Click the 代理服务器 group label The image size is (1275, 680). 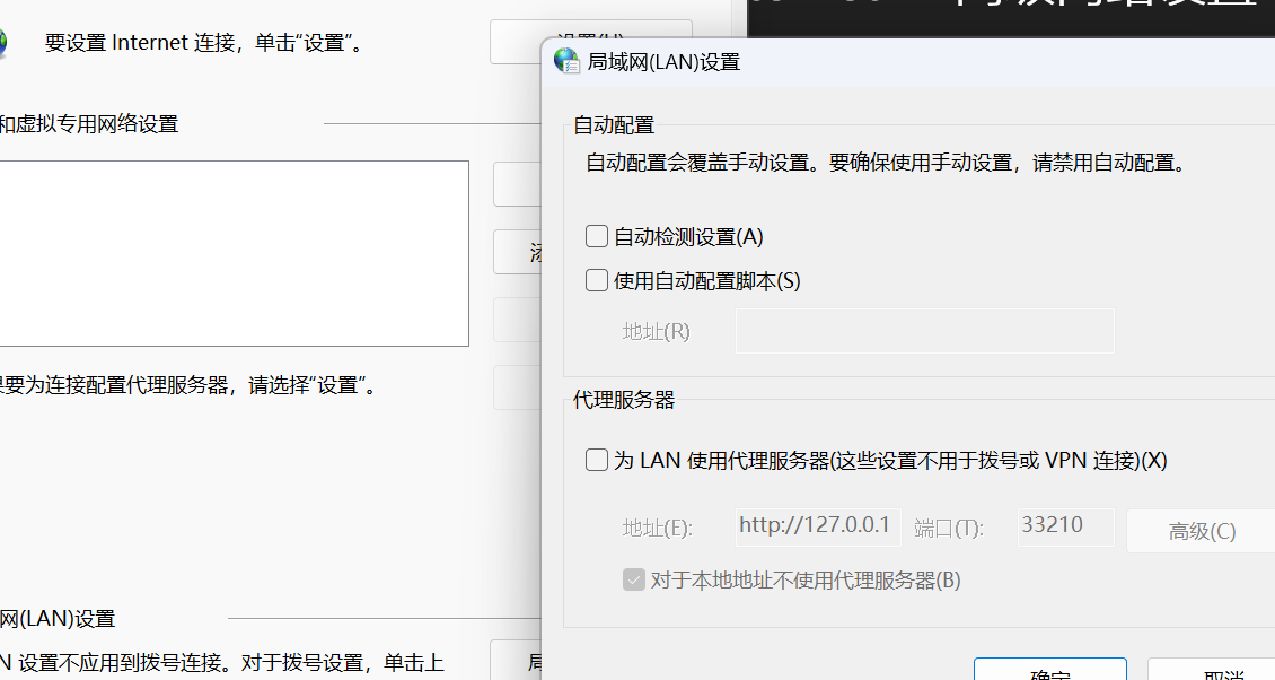[624, 400]
